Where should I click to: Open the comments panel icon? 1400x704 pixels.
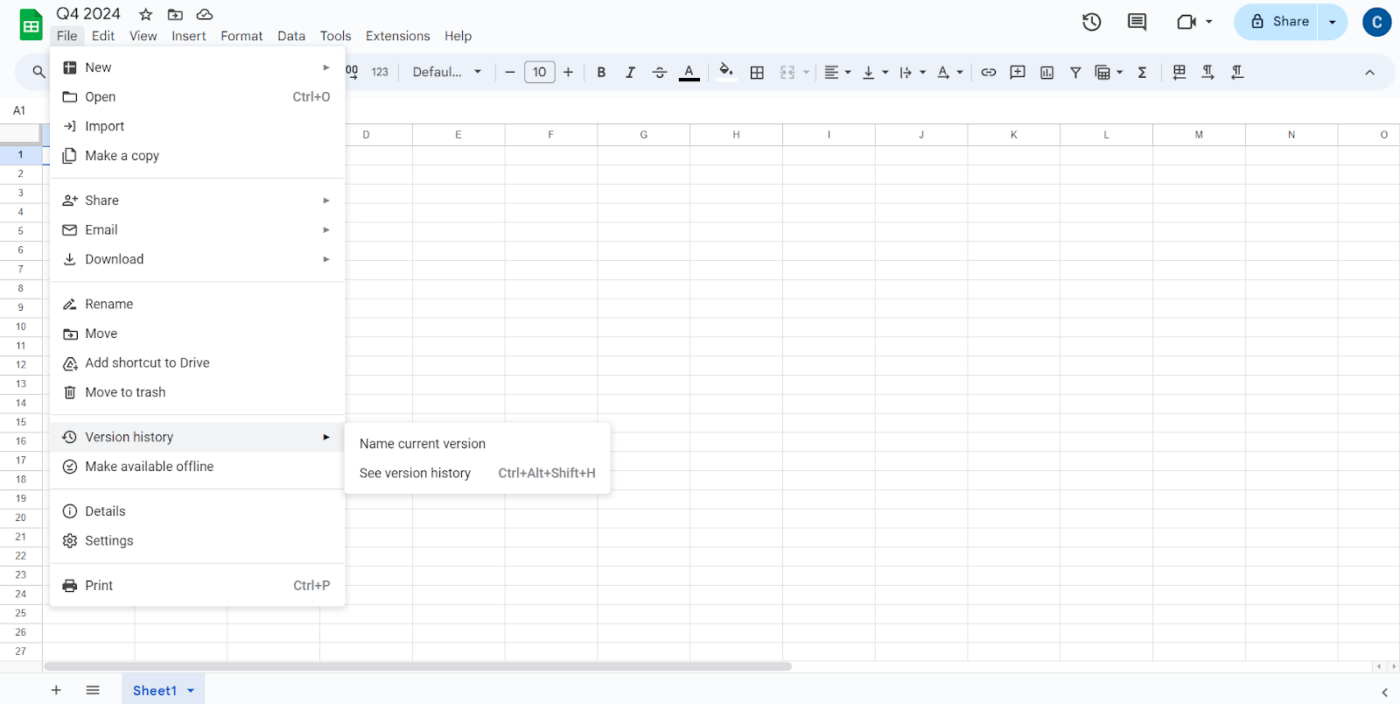tap(1137, 22)
